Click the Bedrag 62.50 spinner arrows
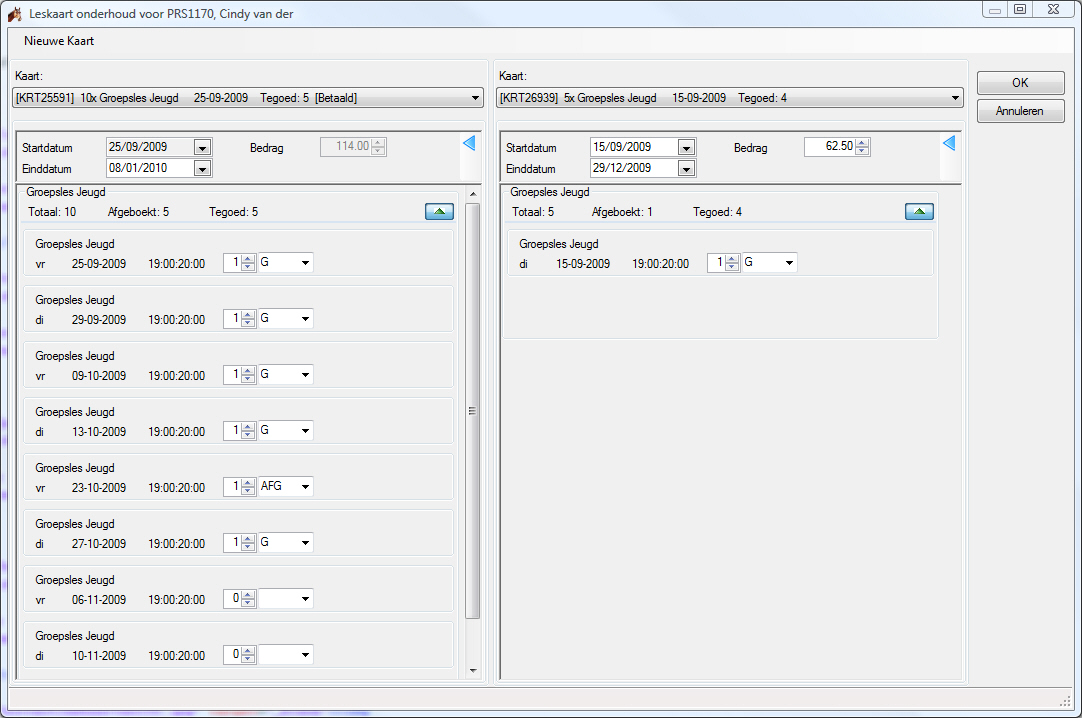1082x718 pixels. click(863, 146)
